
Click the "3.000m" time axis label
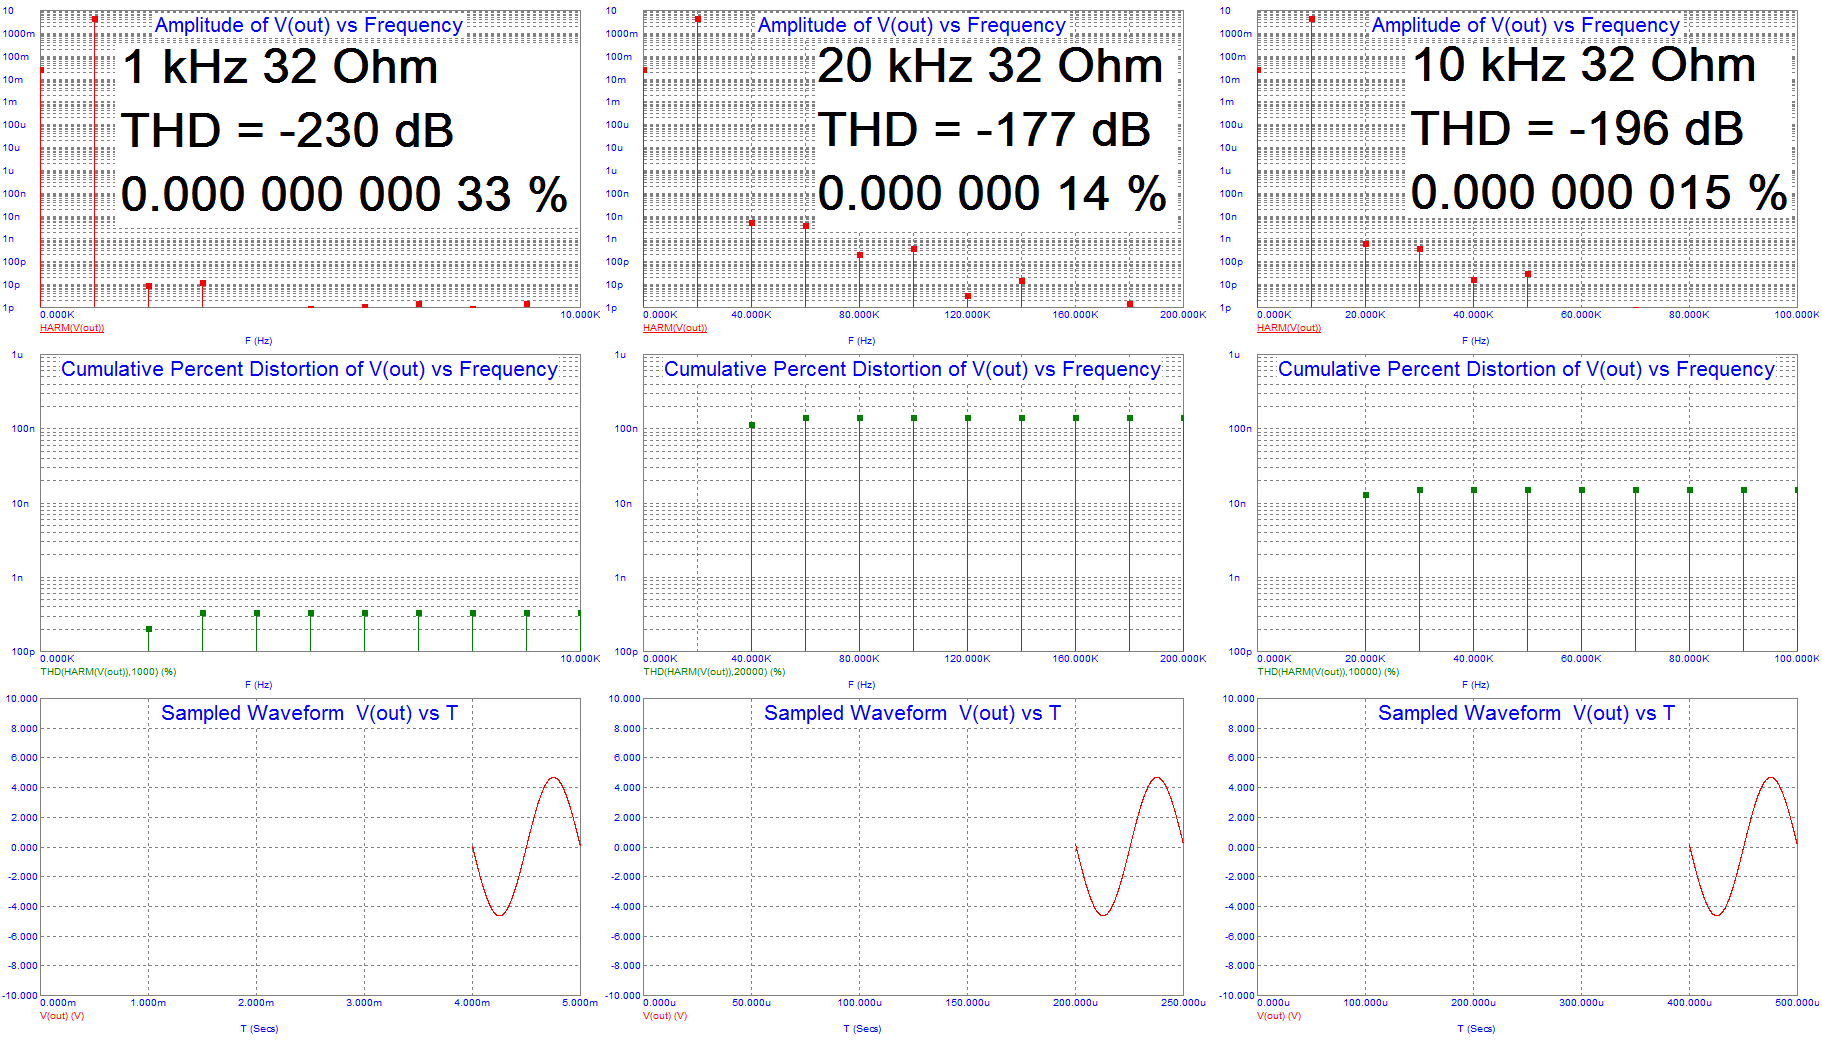pos(364,1003)
